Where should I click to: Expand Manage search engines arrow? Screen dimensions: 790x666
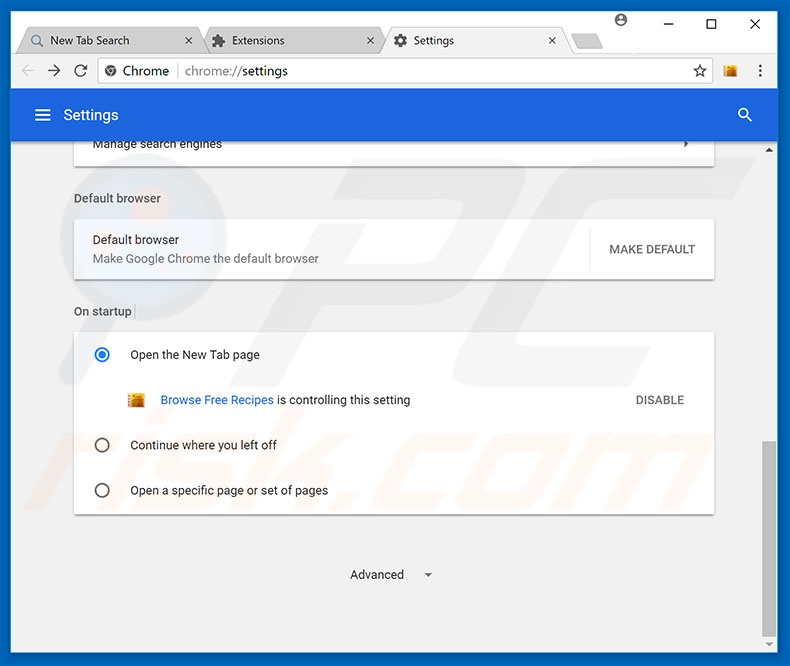pyautogui.click(x=686, y=144)
